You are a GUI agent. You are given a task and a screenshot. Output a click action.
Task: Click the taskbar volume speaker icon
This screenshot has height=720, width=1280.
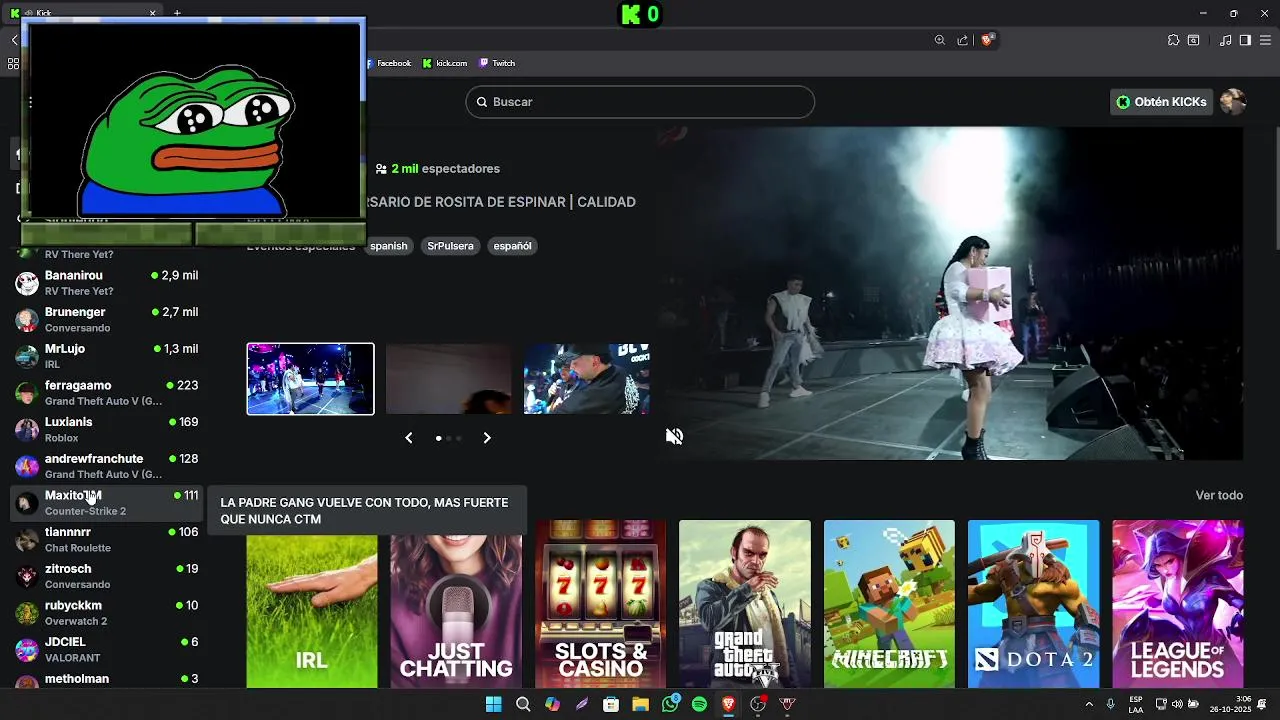(1177, 704)
